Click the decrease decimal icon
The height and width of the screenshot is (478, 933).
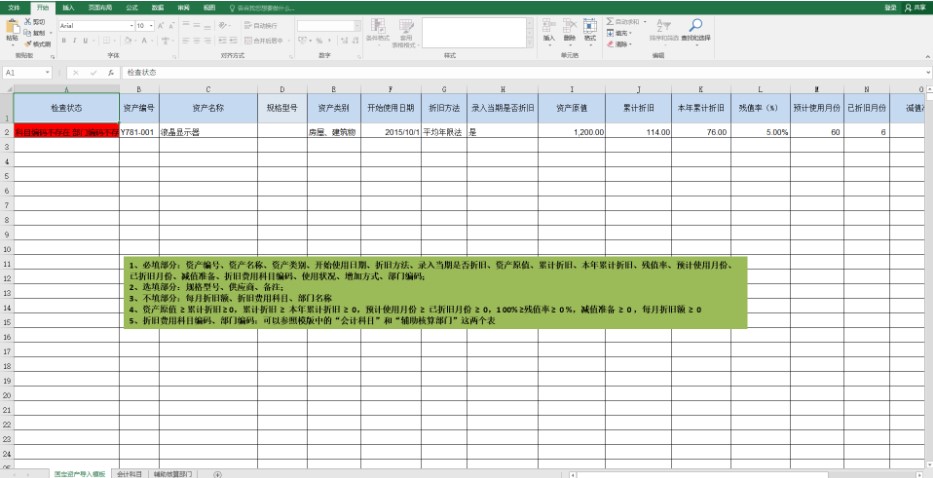355,40
